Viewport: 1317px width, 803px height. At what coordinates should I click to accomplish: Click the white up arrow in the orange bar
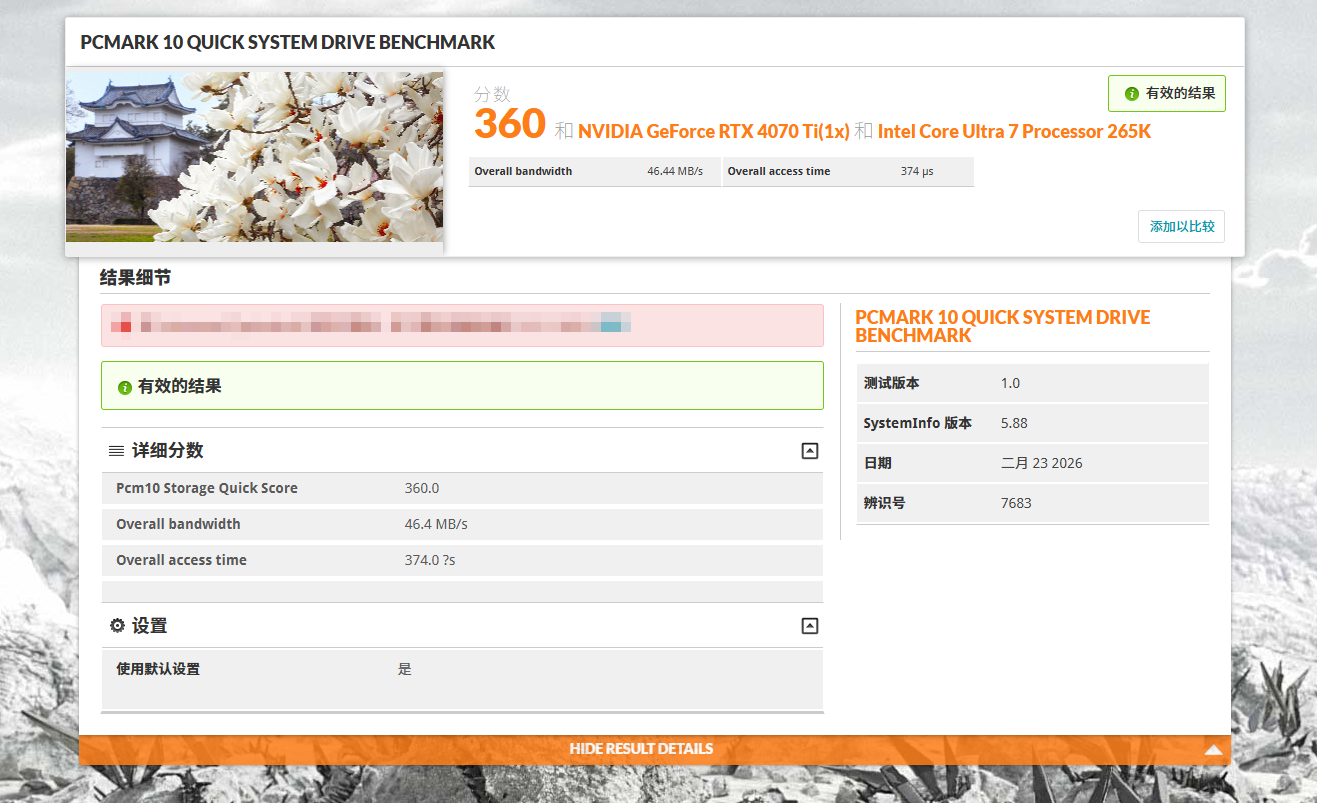tap(1214, 749)
